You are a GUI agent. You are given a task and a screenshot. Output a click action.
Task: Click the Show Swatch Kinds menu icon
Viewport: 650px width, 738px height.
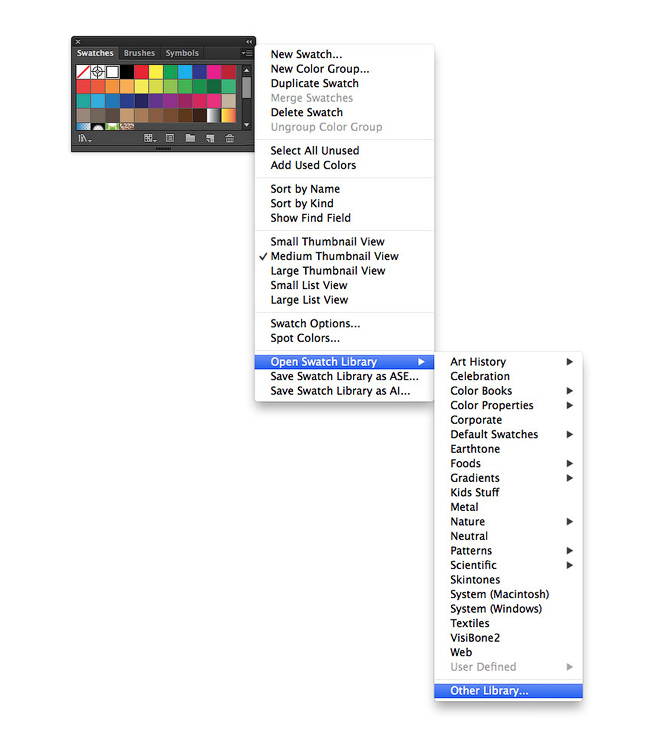pyautogui.click(x=150, y=138)
